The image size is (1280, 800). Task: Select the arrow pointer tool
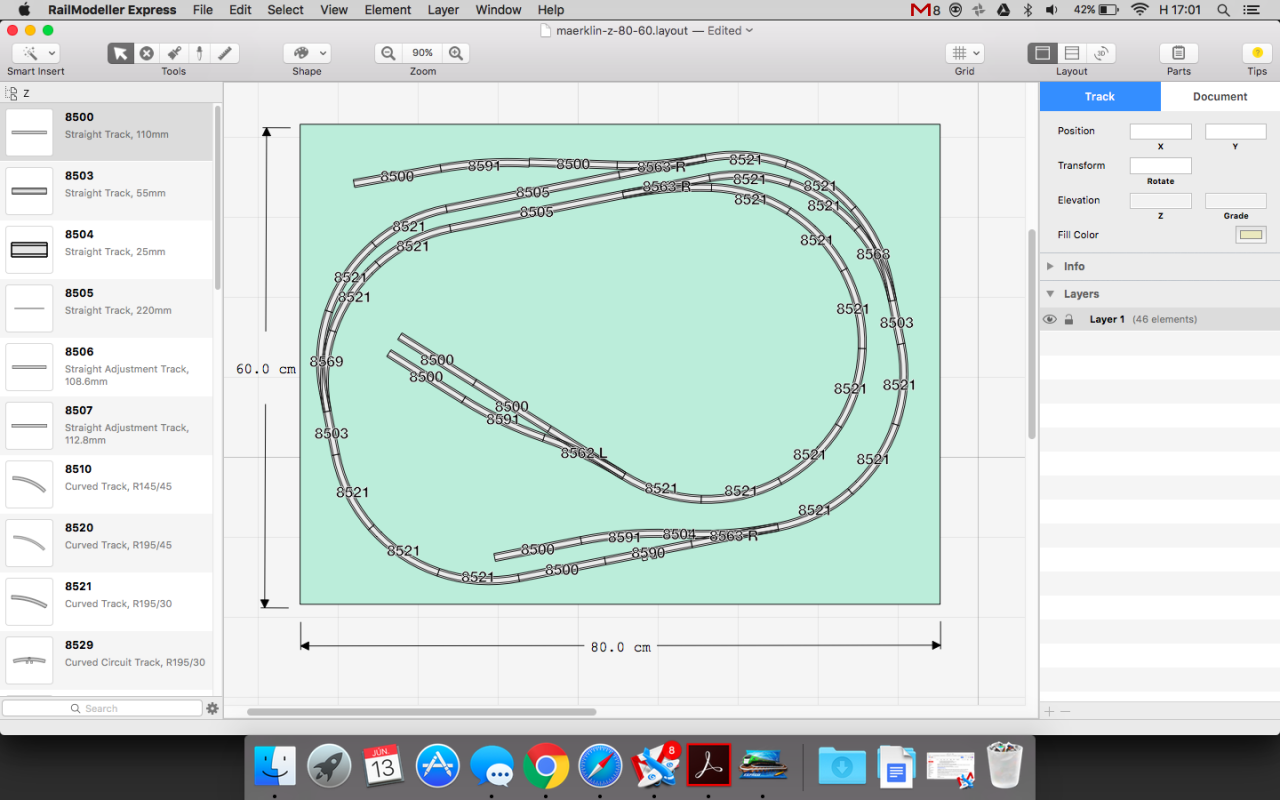(121, 53)
